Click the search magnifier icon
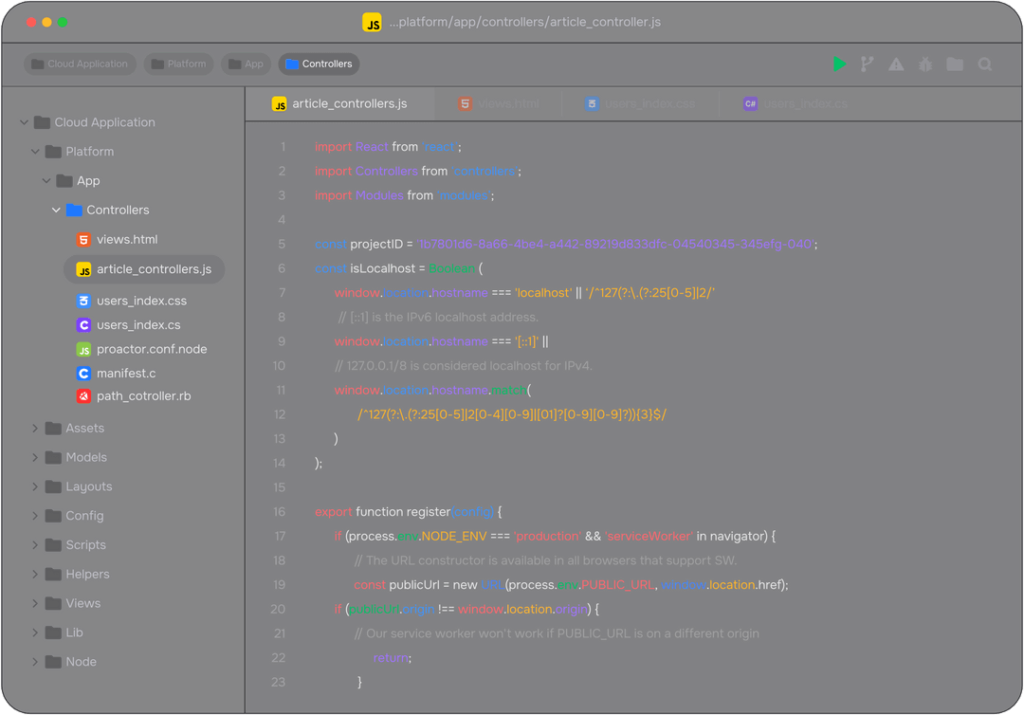1024x715 pixels. pos(985,64)
